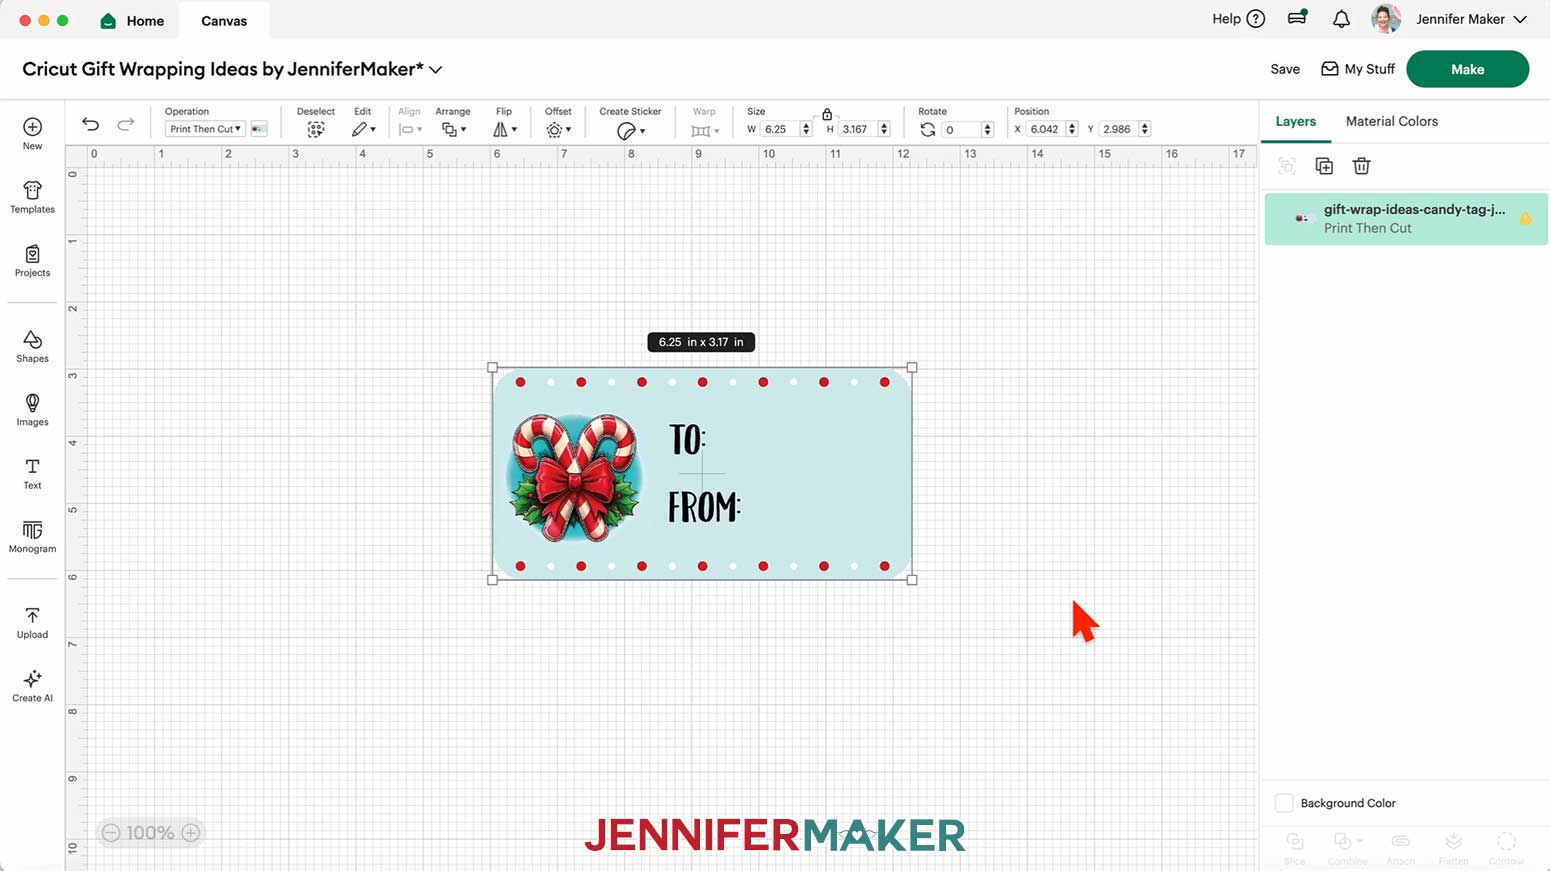
Task: Click the Upload icon
Action: point(32,615)
